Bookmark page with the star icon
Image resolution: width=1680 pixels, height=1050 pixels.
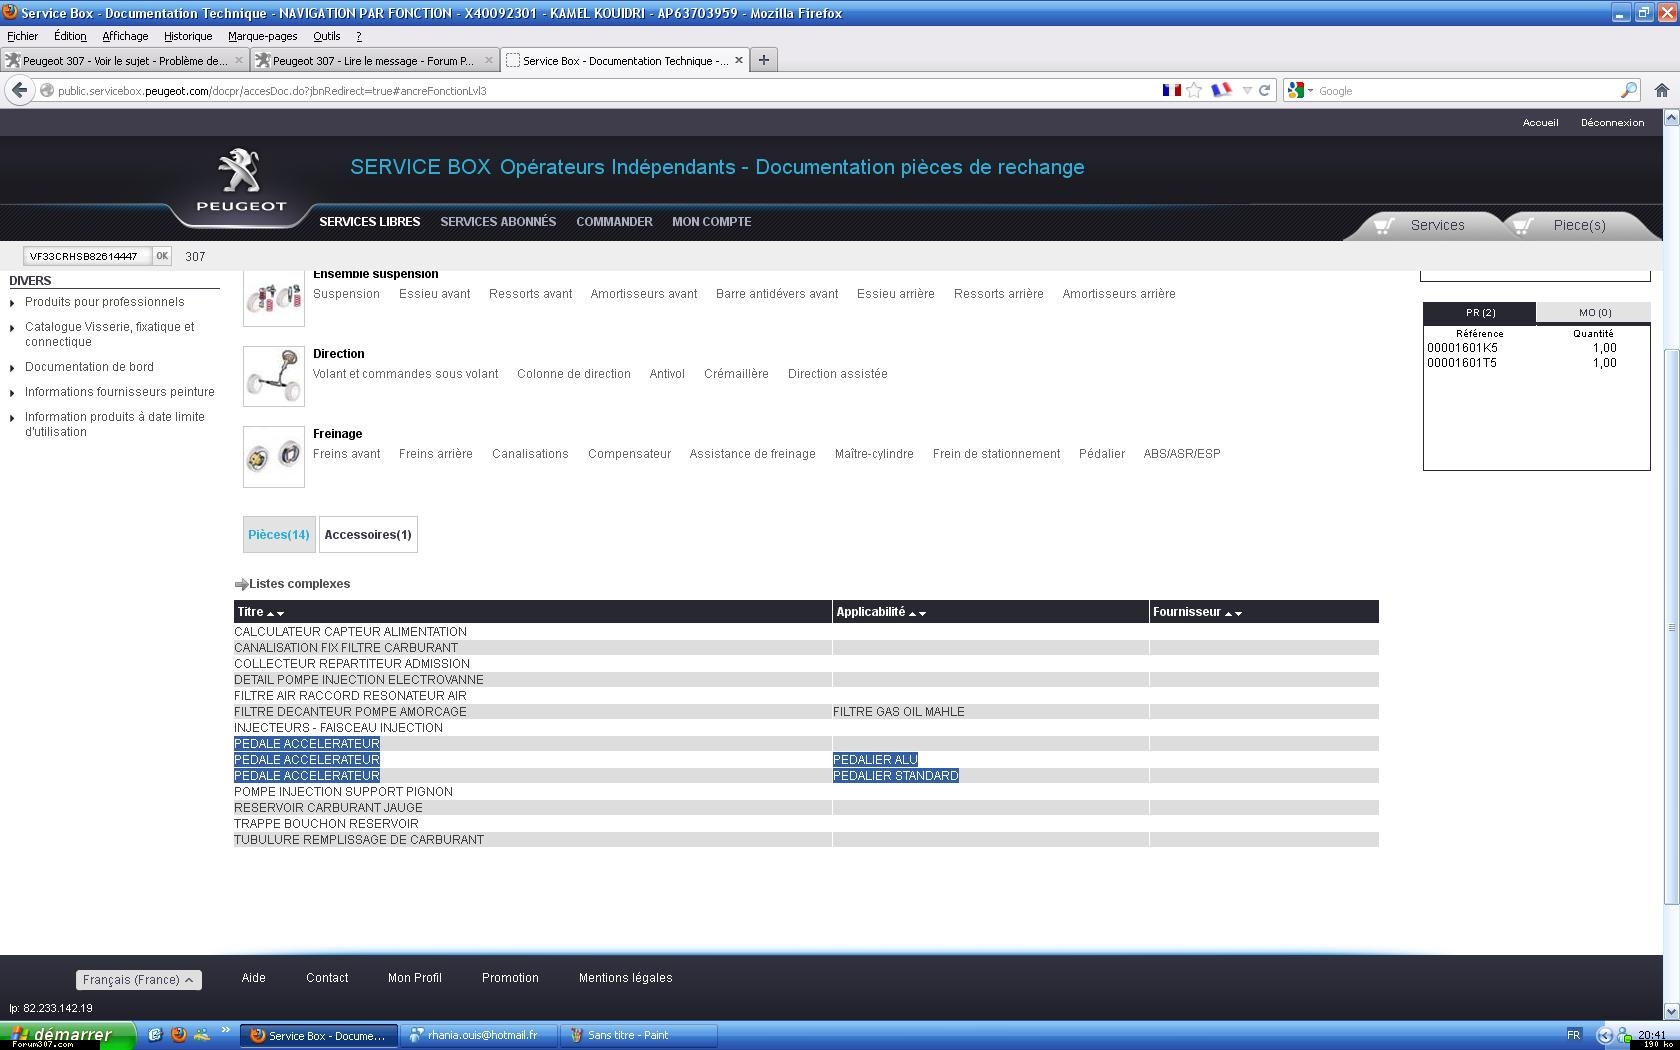(x=1194, y=90)
